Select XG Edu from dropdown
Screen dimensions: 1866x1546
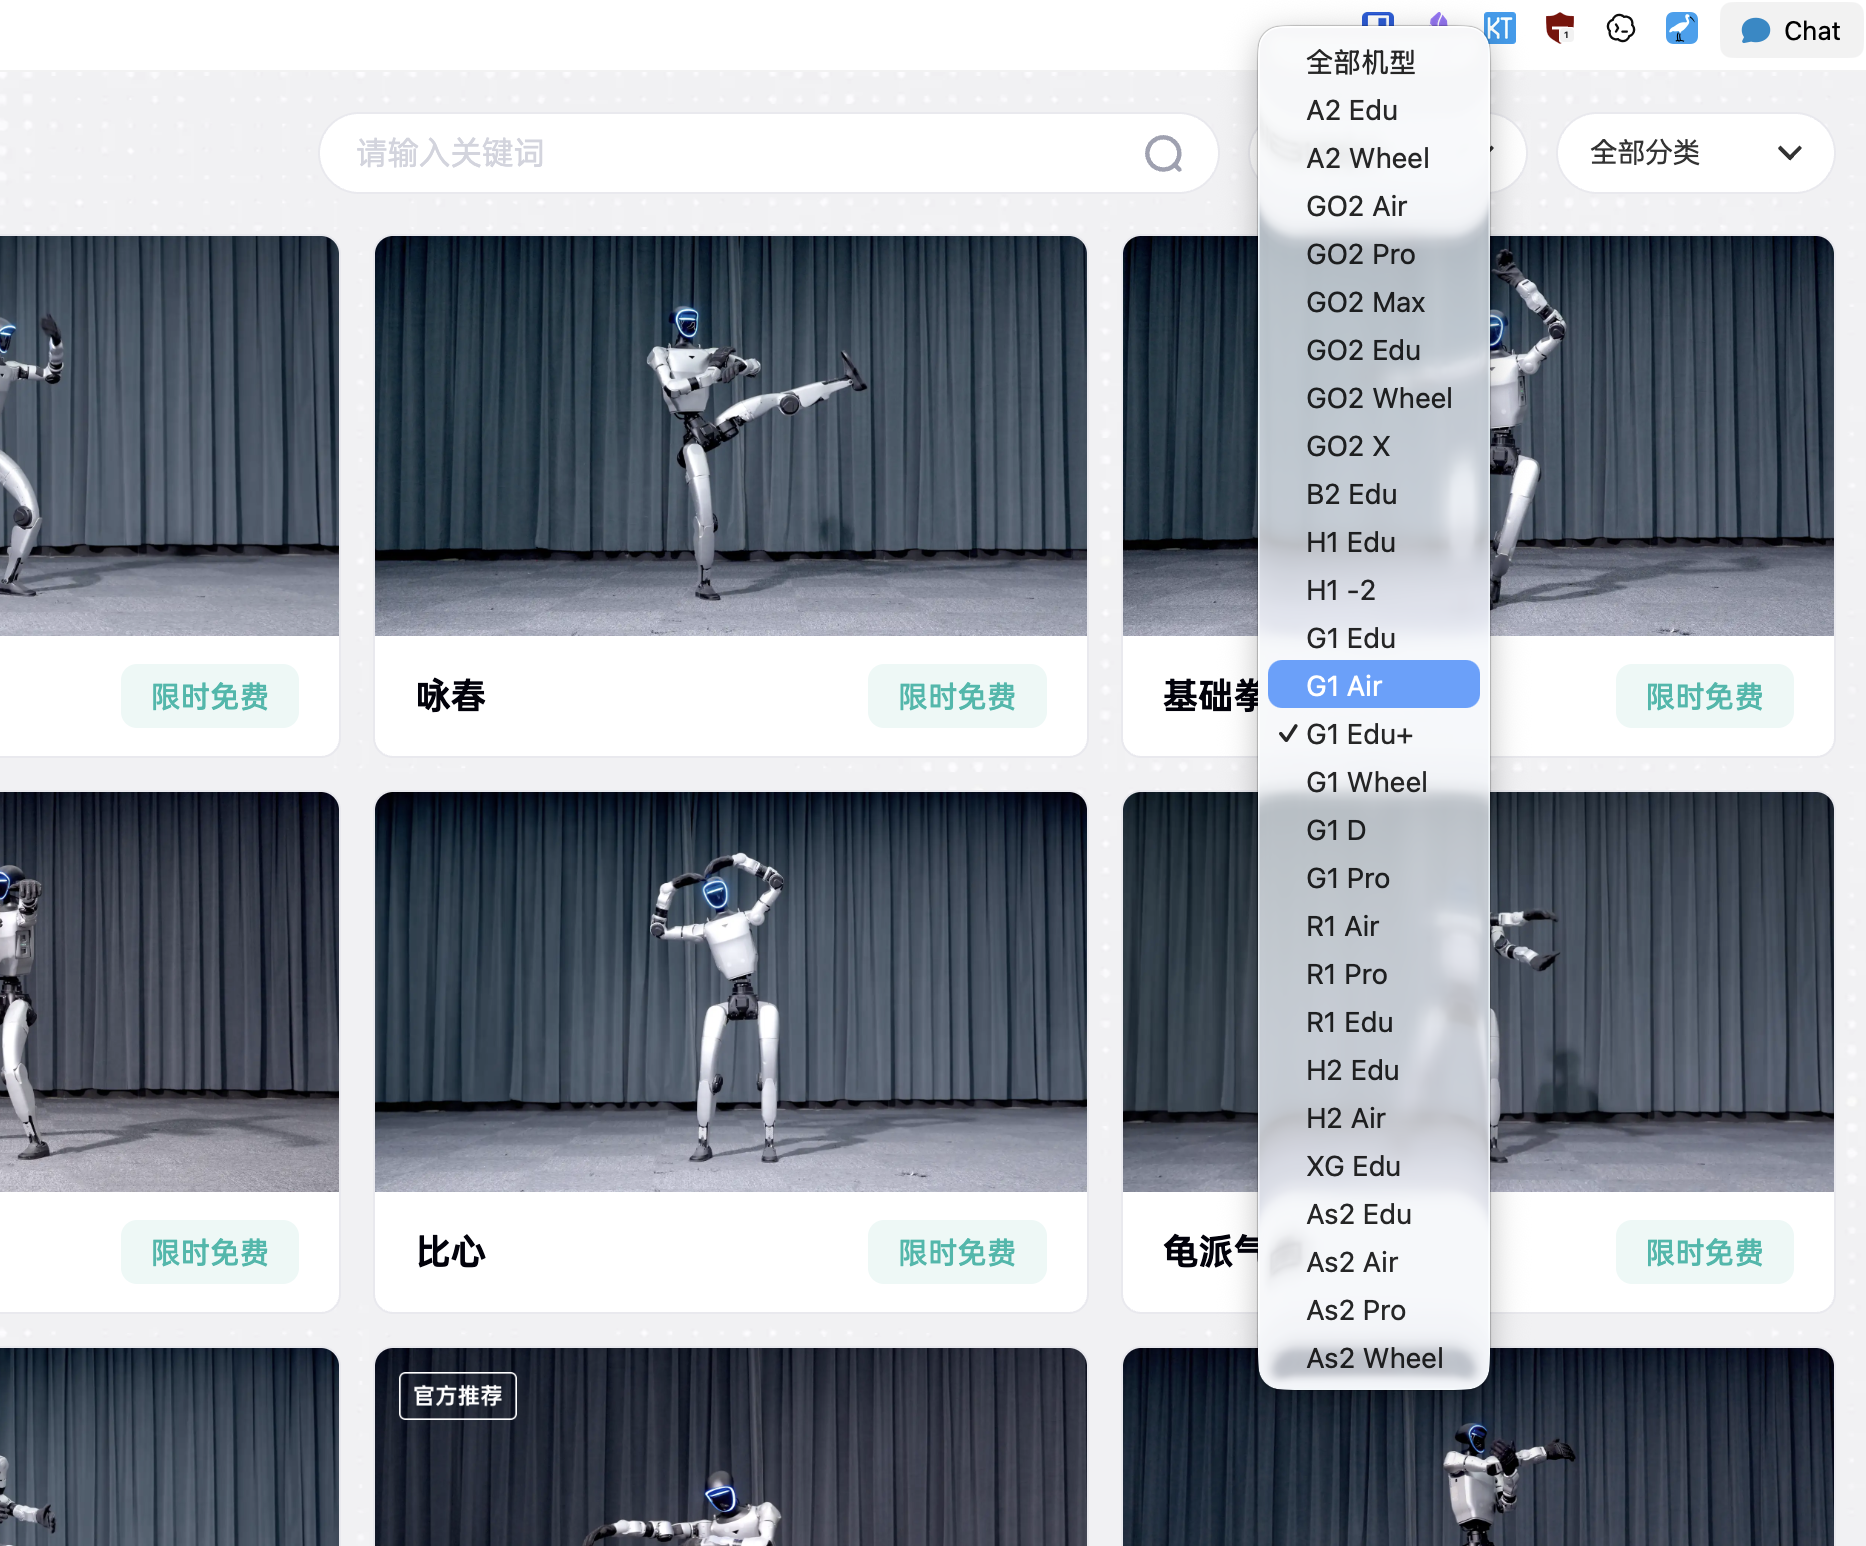tap(1373, 1166)
